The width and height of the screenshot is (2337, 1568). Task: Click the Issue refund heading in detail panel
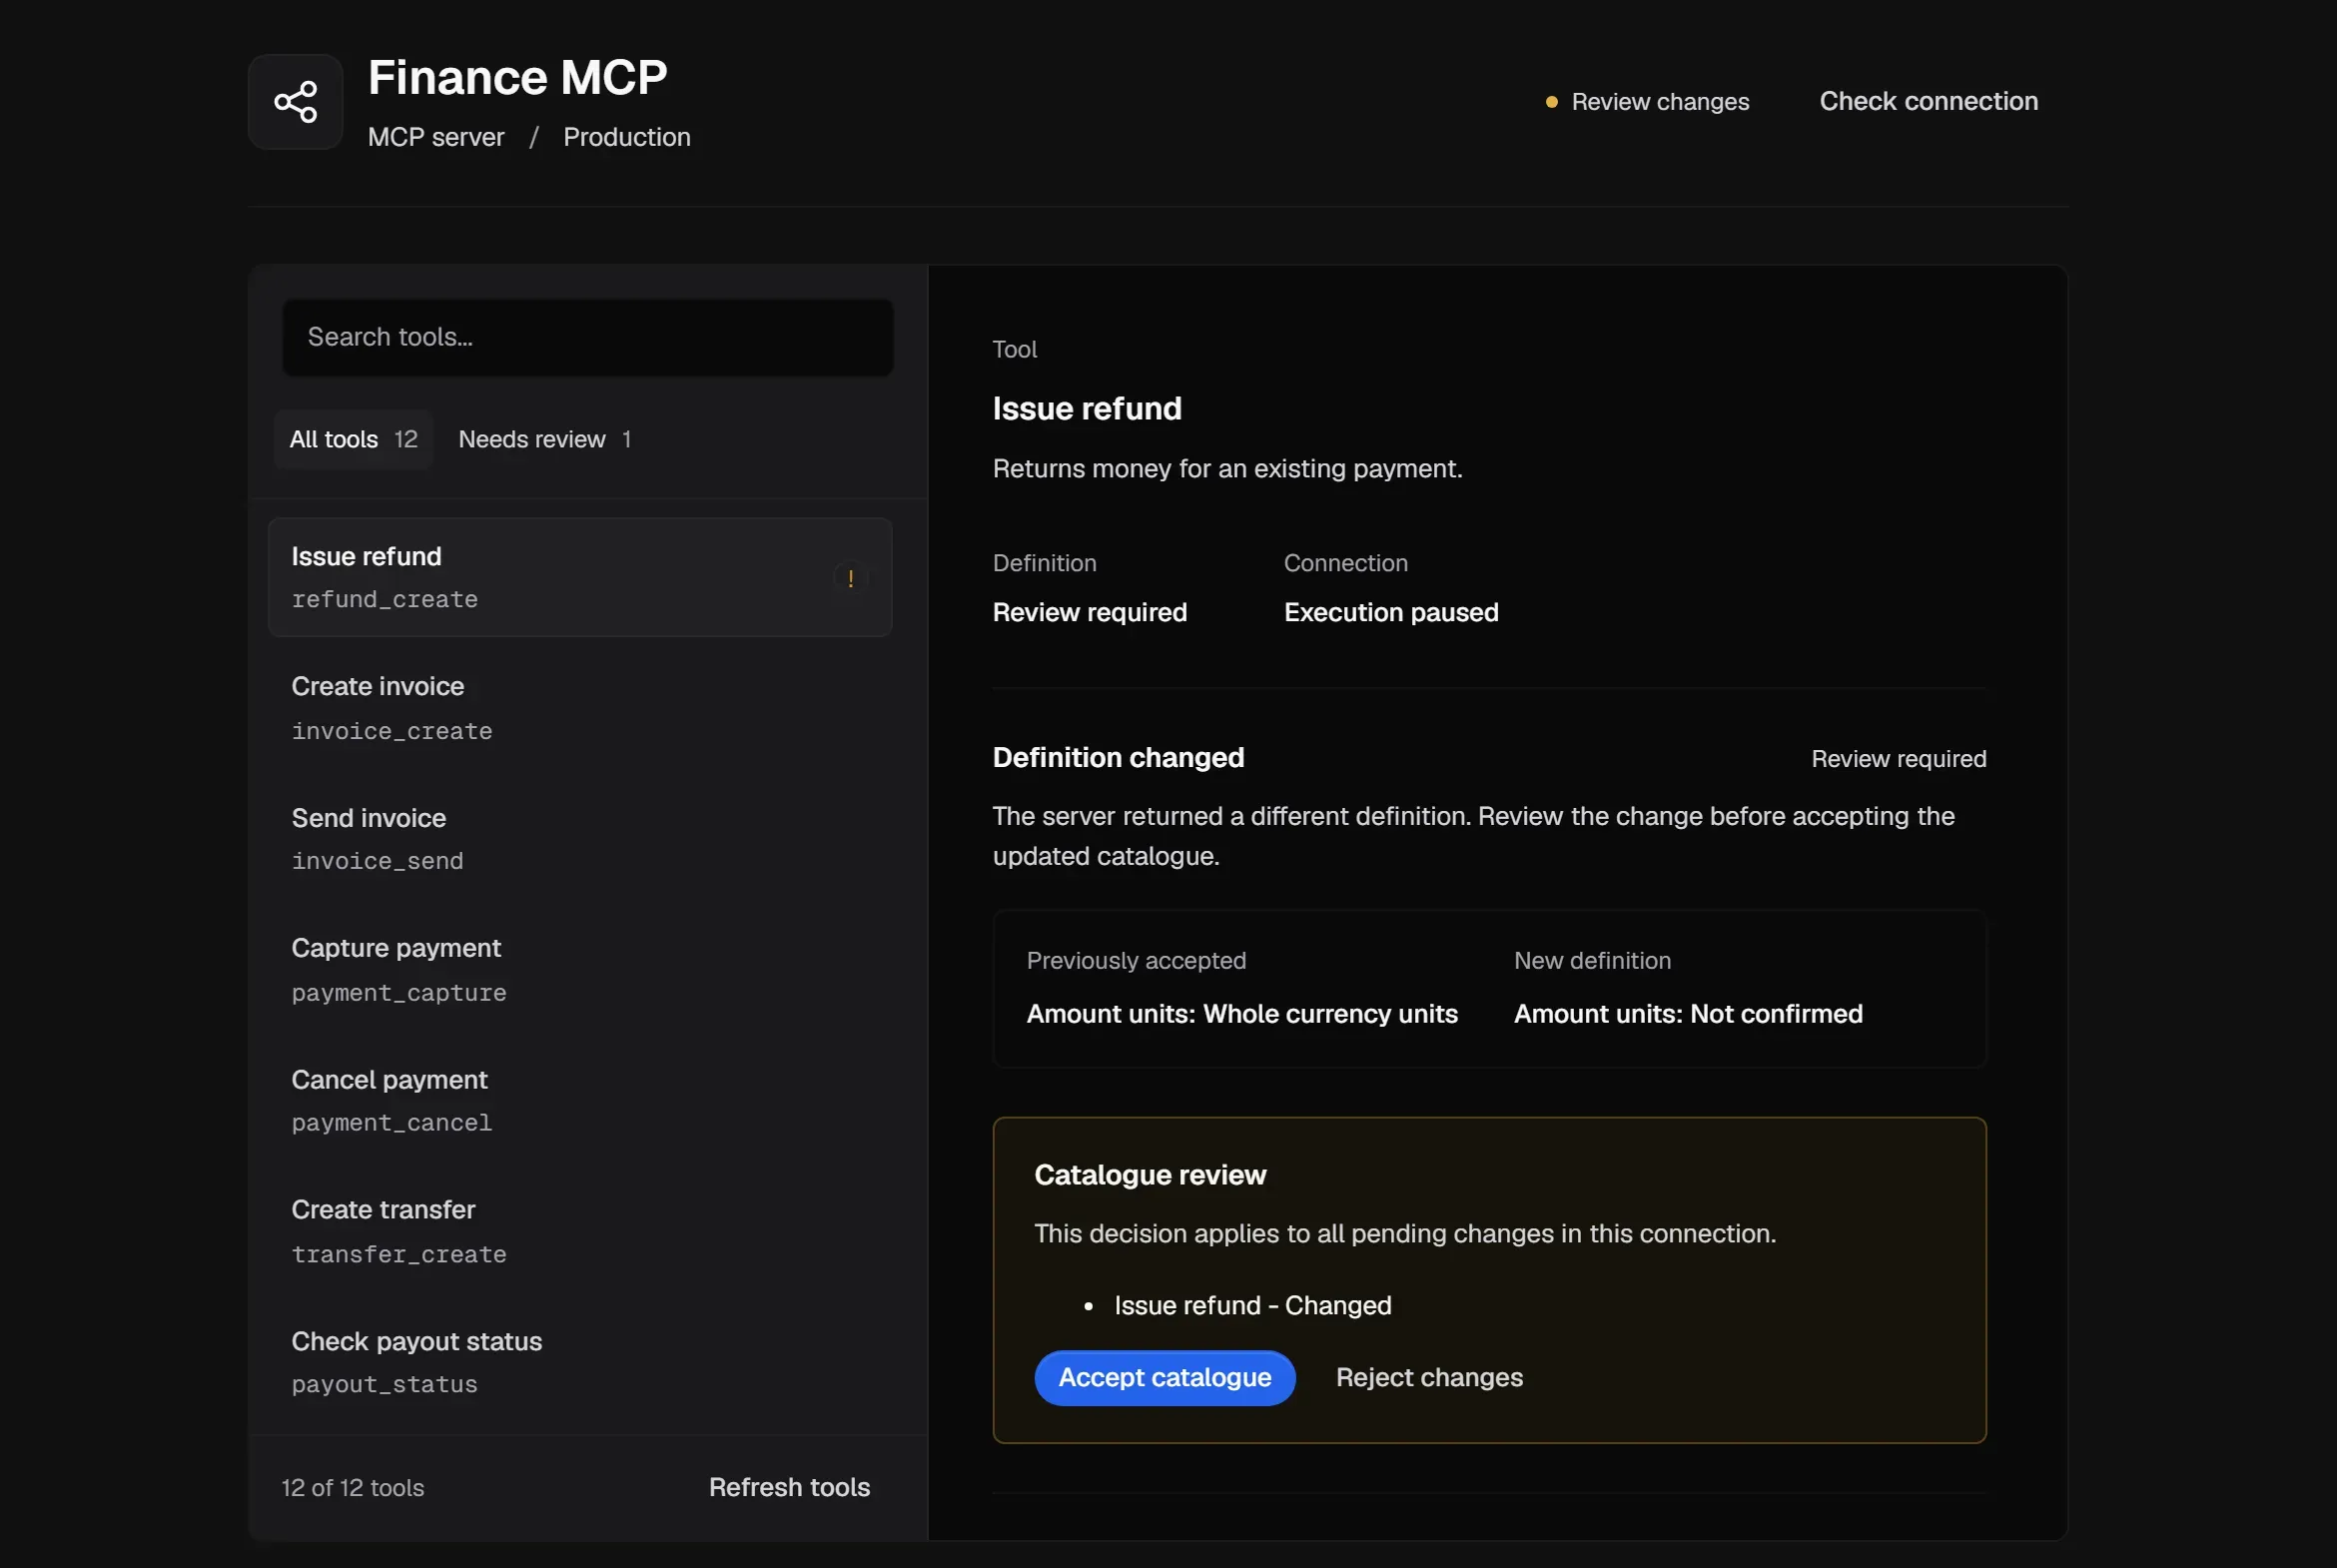[1087, 408]
